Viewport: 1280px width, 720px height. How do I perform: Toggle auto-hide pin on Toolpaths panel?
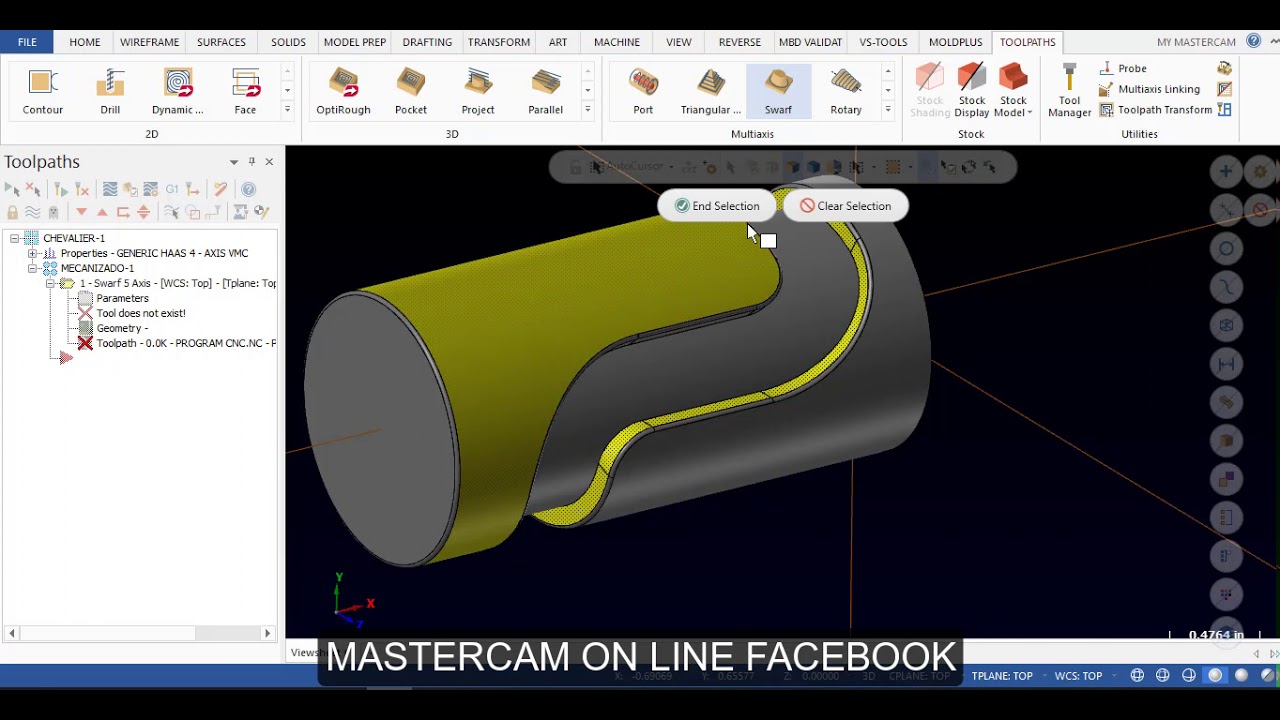pyautogui.click(x=252, y=162)
